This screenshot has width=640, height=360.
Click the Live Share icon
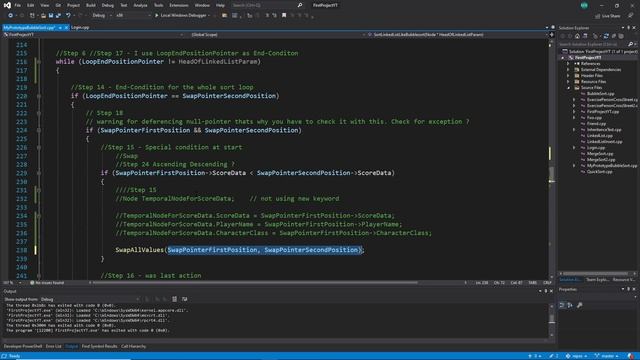tap(598, 16)
